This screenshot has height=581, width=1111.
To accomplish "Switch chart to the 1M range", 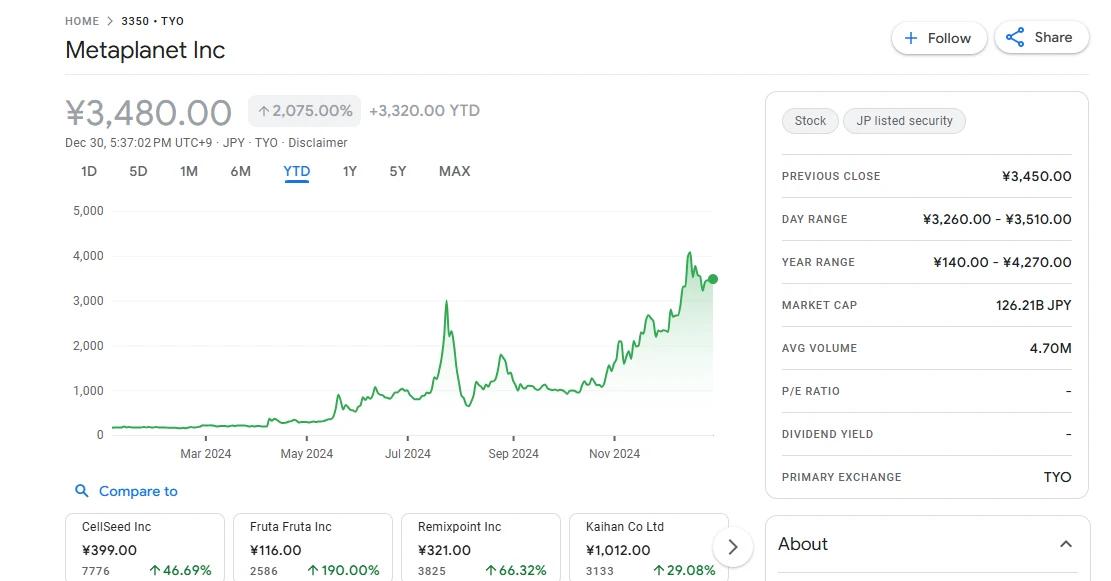I will coord(188,171).
